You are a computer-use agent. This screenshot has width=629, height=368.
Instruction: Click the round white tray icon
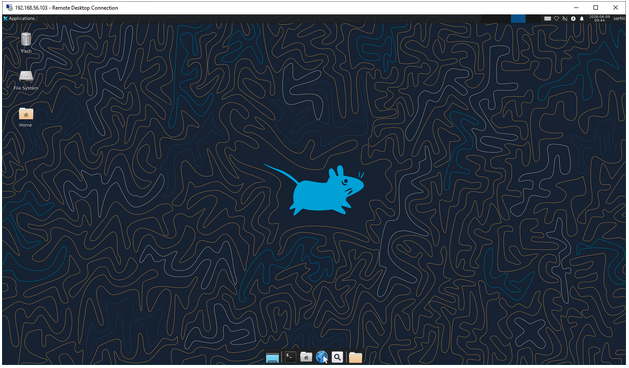(x=573, y=18)
